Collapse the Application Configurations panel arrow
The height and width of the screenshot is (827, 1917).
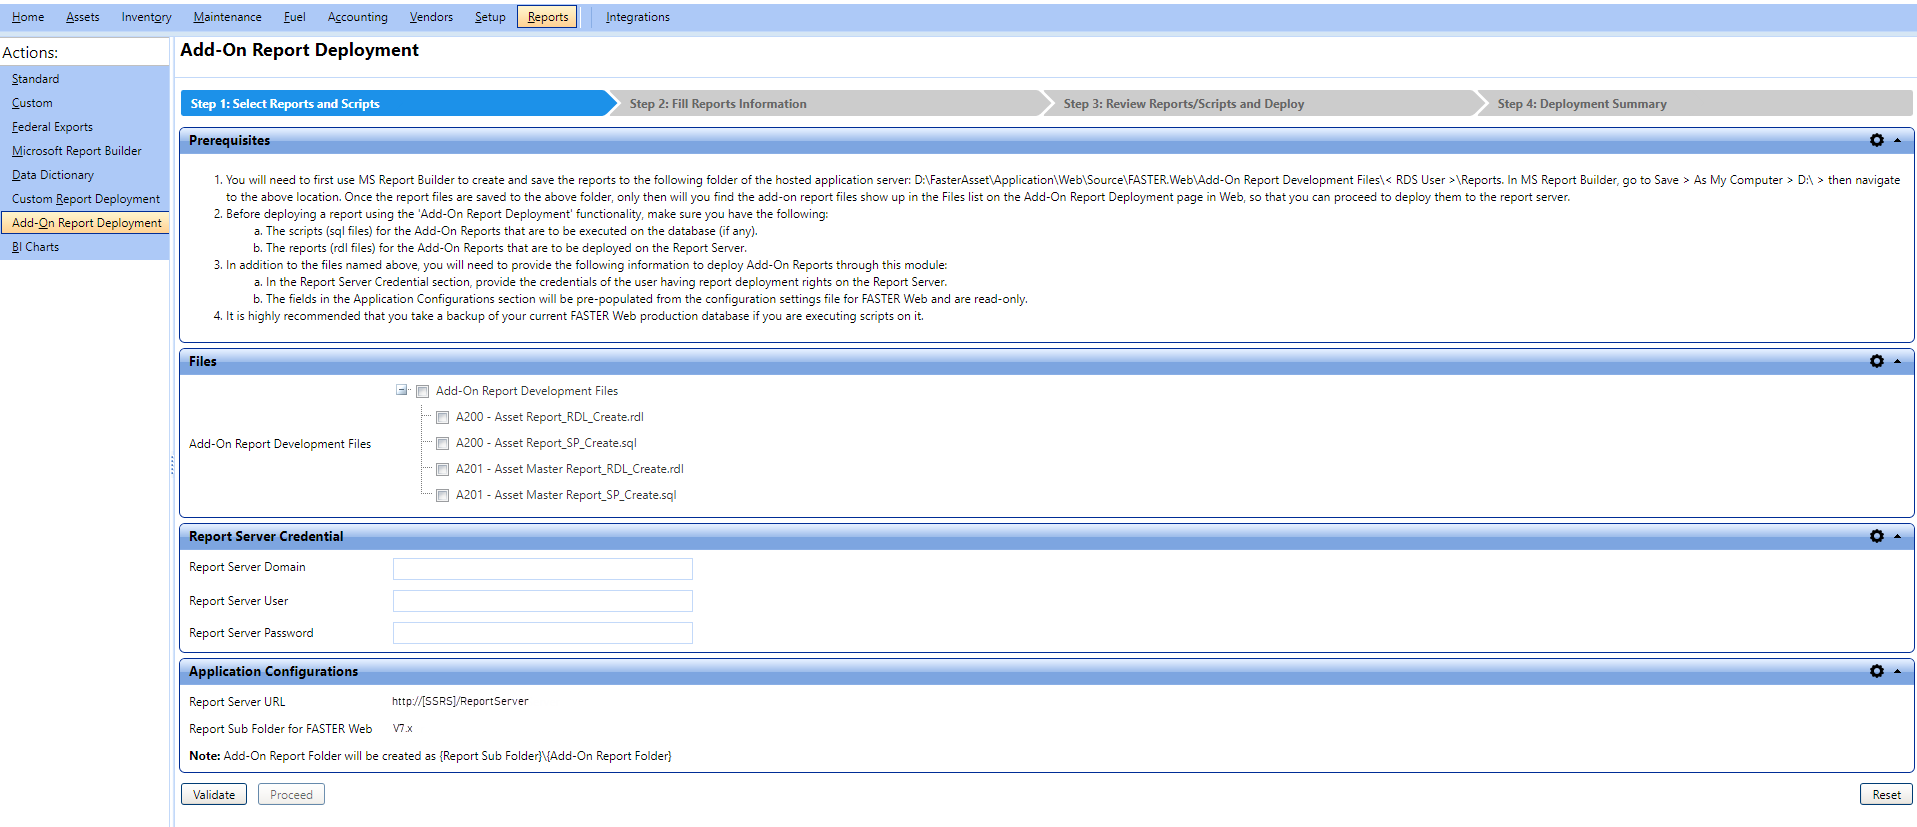click(x=1897, y=672)
